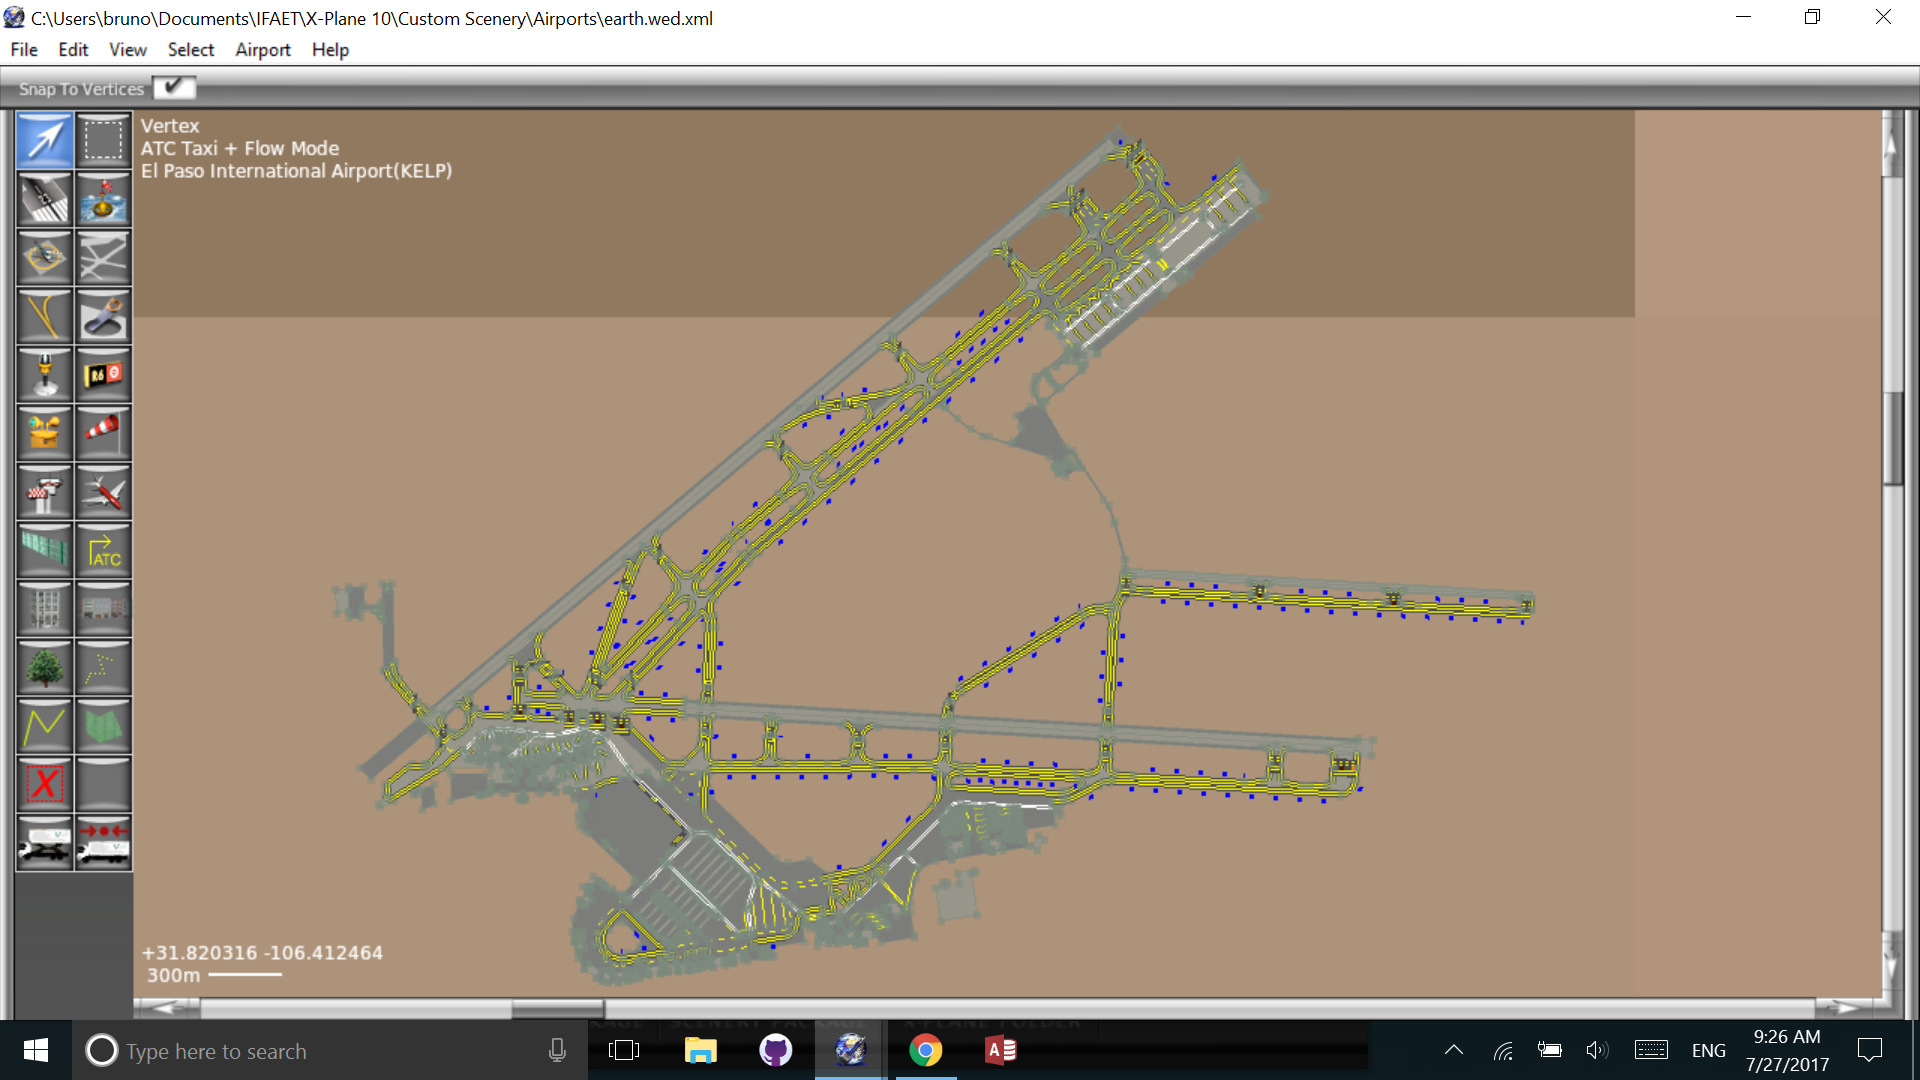Pick the Windsock tool
This screenshot has width=1920, height=1080.
(x=103, y=433)
